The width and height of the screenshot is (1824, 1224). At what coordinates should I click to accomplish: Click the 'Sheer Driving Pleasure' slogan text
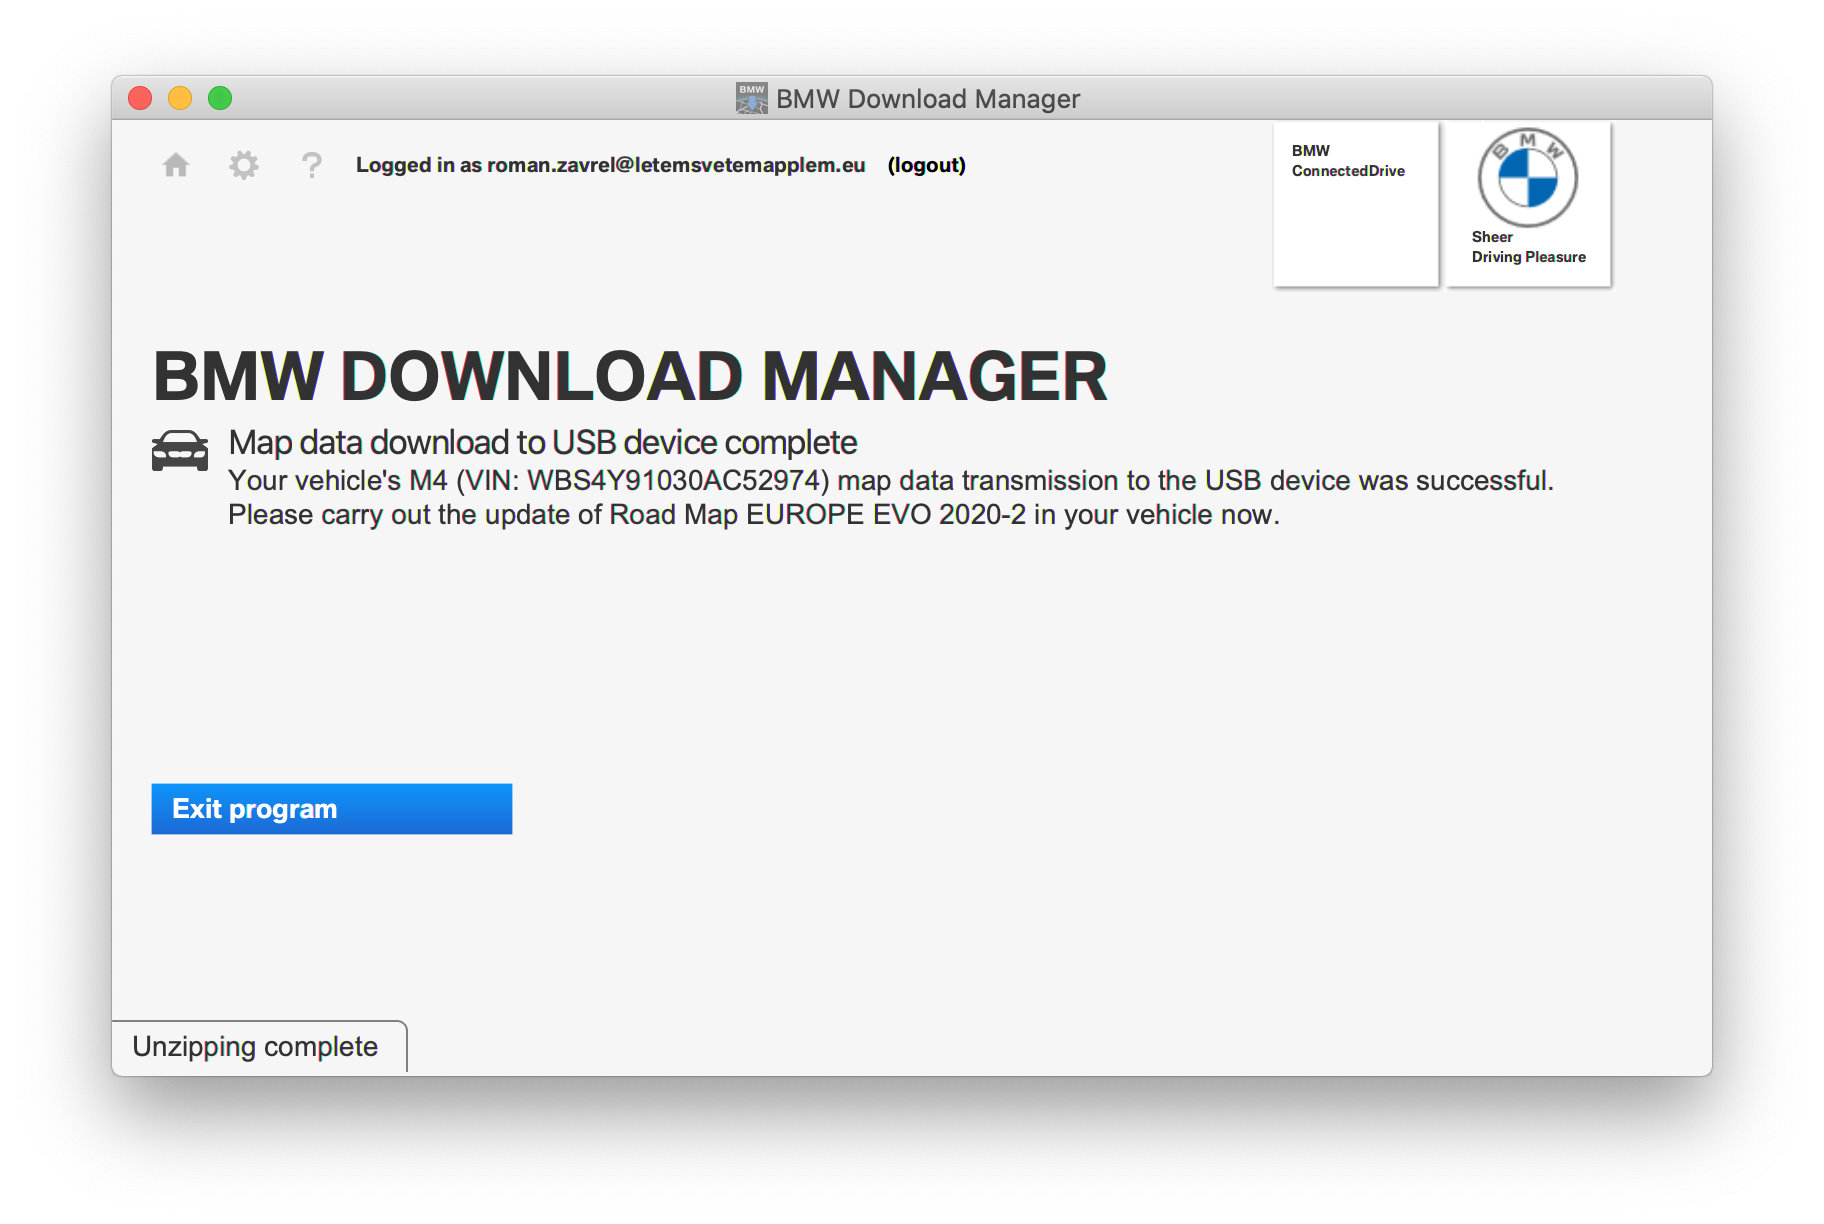(x=1528, y=247)
